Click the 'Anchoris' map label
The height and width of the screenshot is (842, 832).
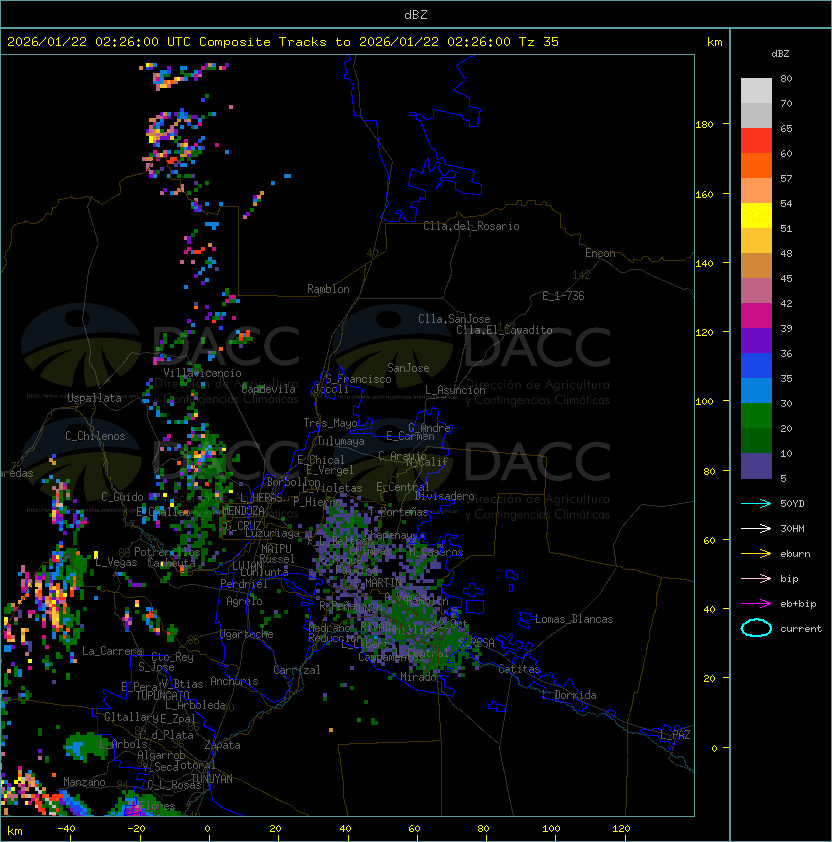click(x=234, y=681)
